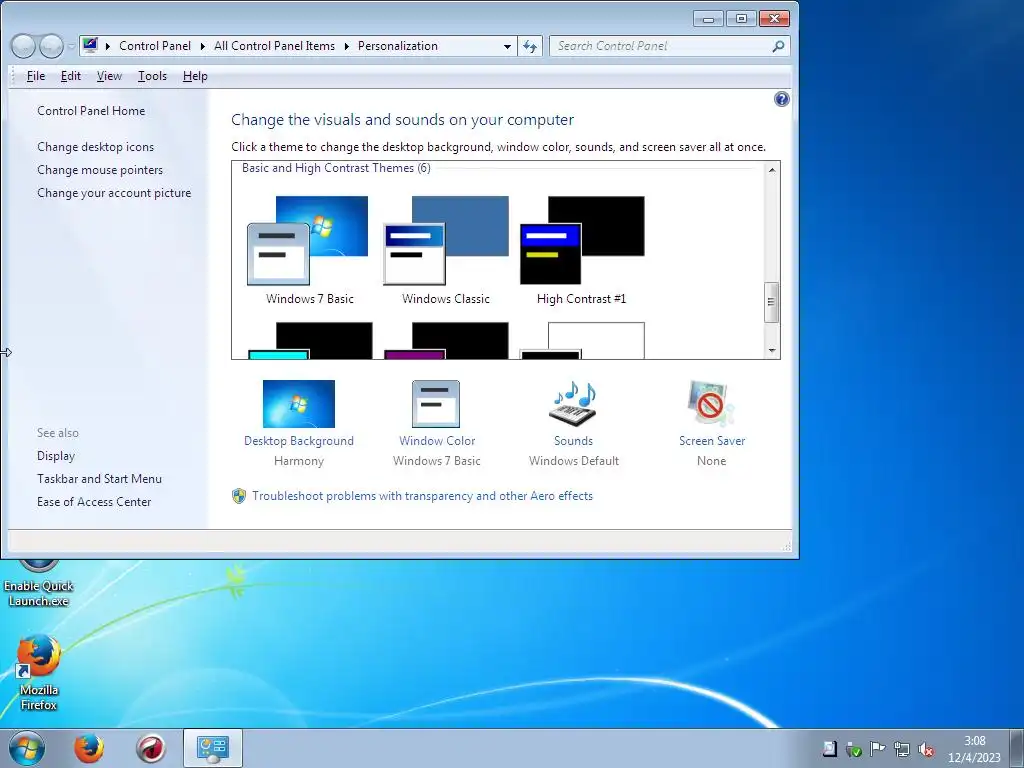The width and height of the screenshot is (1024, 768).
Task: Open the Display link
Action: (56, 456)
